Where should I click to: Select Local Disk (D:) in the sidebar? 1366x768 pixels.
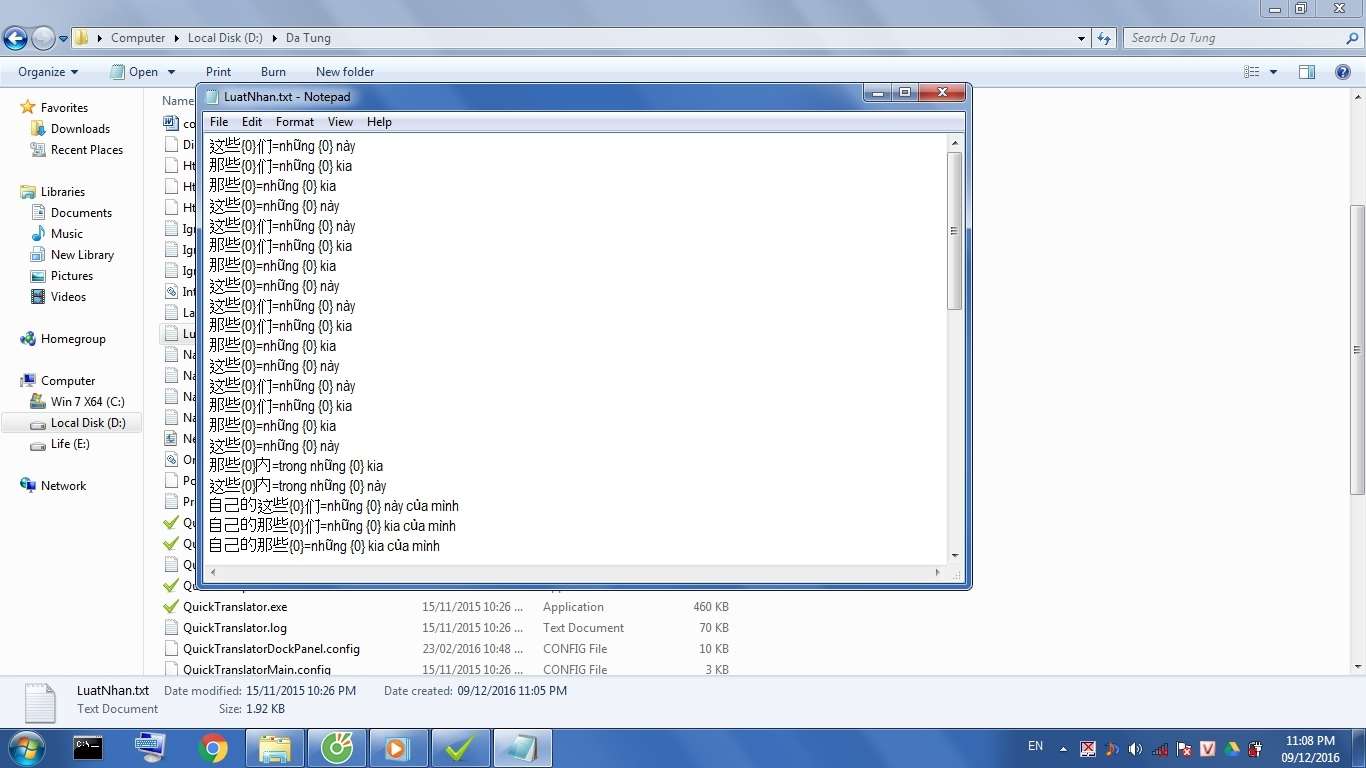[x=87, y=423]
